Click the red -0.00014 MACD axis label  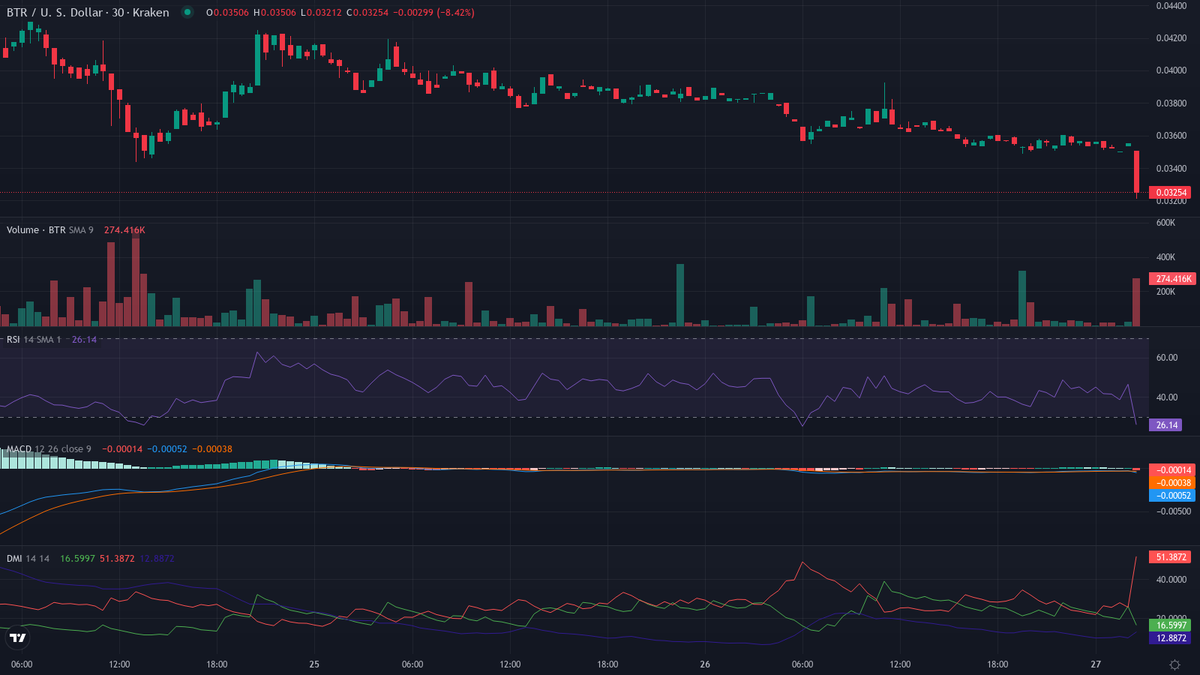(1172, 469)
